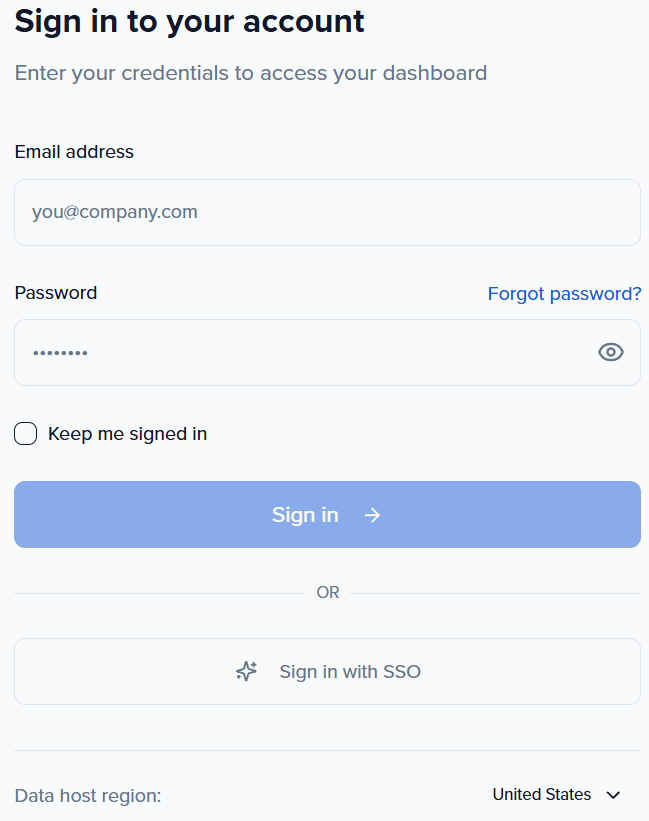The image size is (649, 821).
Task: Show password using the eye icon
Action: (x=610, y=352)
